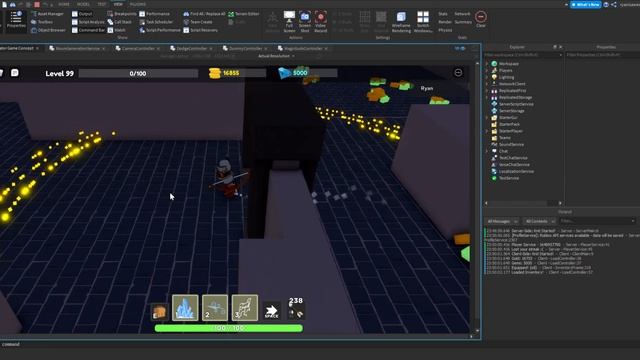This screenshot has height=360, width=640.
Task: Toggle Stats display
Action: click(x=443, y=14)
